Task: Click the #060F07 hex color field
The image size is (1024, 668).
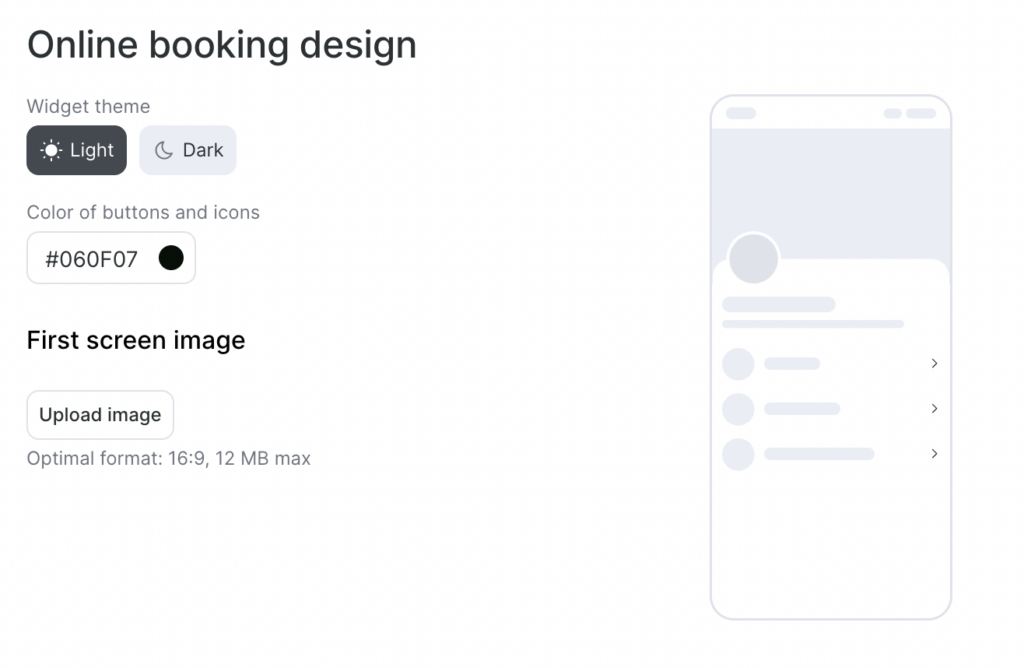Action: click(x=92, y=259)
